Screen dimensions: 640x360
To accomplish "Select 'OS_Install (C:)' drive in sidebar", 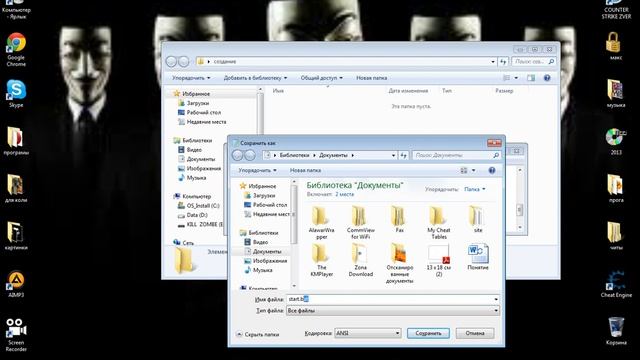I will point(199,206).
